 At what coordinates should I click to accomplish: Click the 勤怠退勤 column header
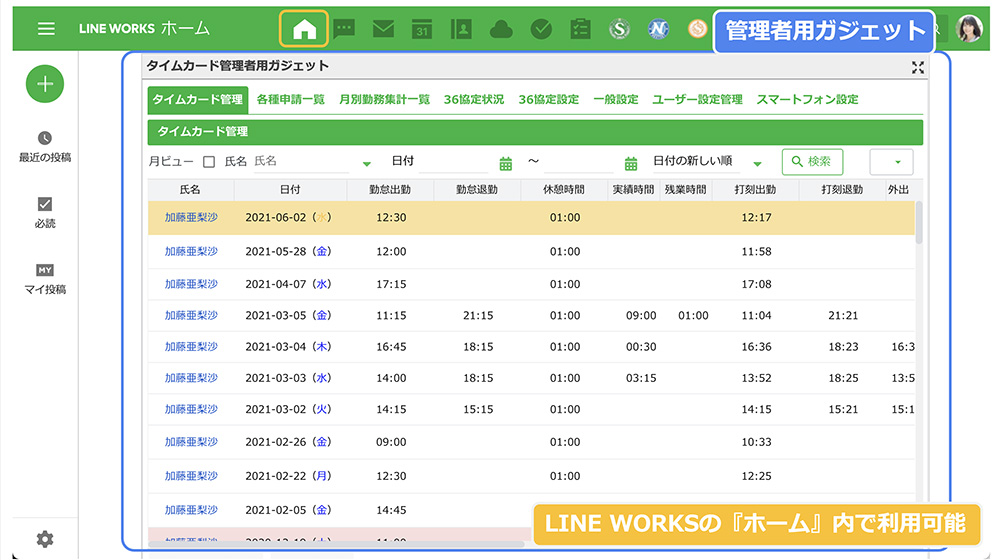tap(476, 190)
